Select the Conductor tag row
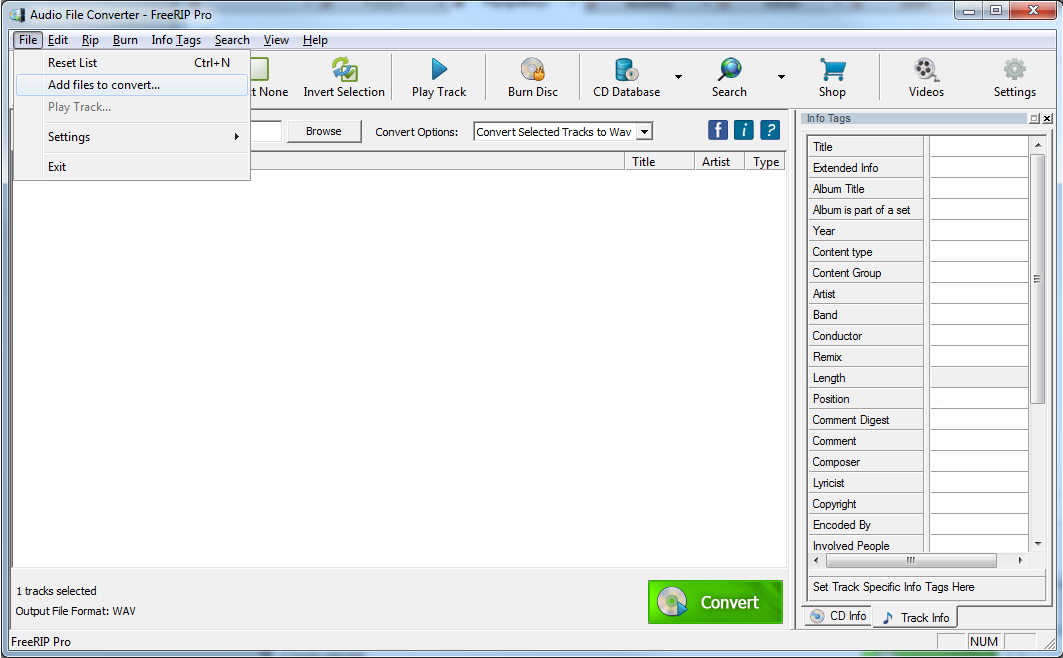Viewport: 1063px width, 658px height. click(866, 335)
